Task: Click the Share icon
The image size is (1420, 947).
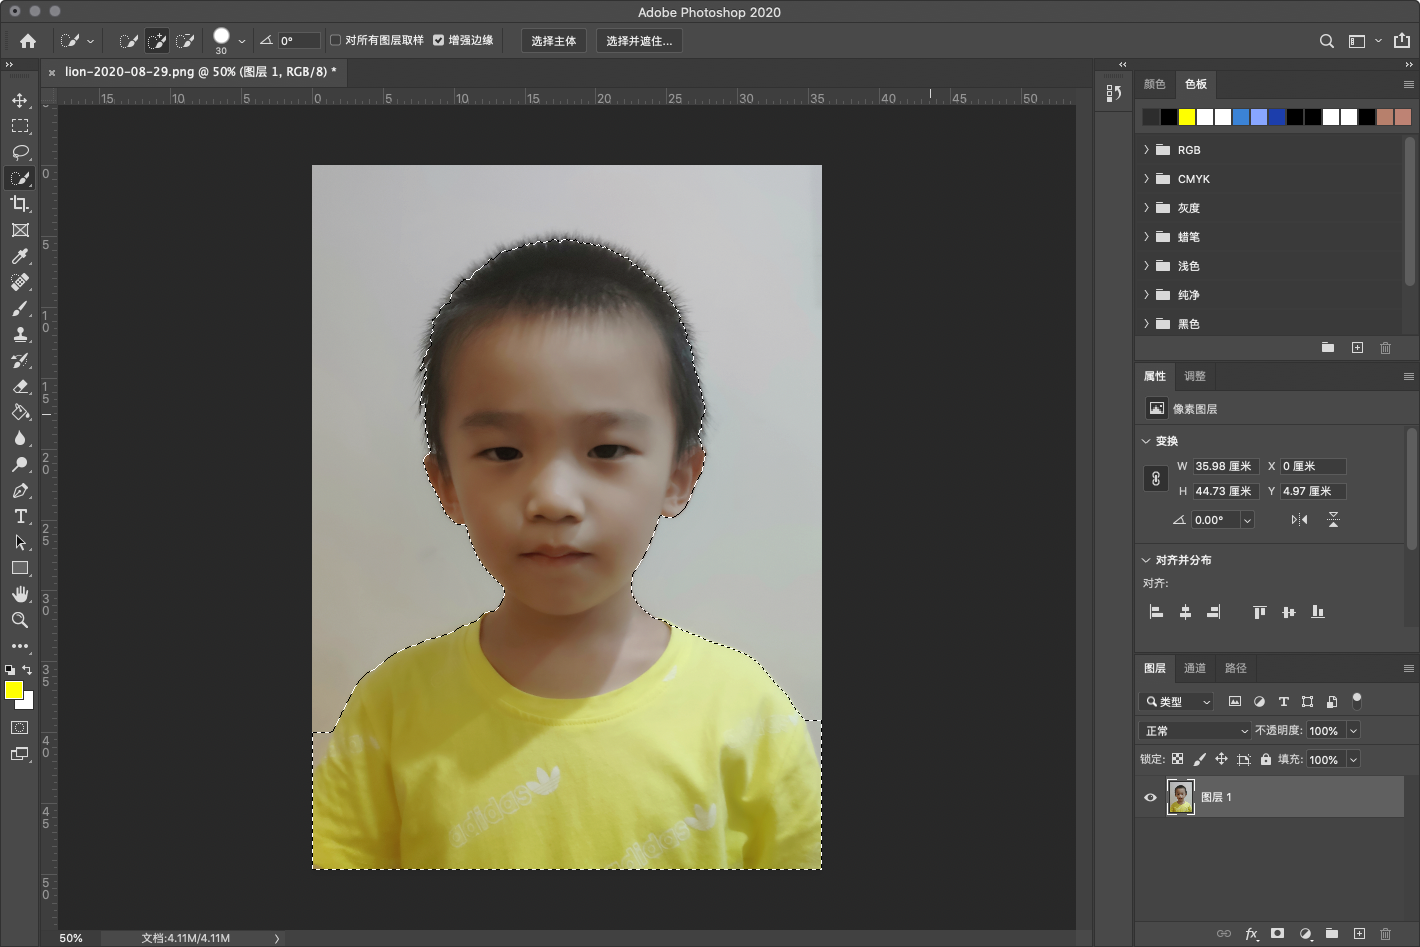Action: point(1402,41)
